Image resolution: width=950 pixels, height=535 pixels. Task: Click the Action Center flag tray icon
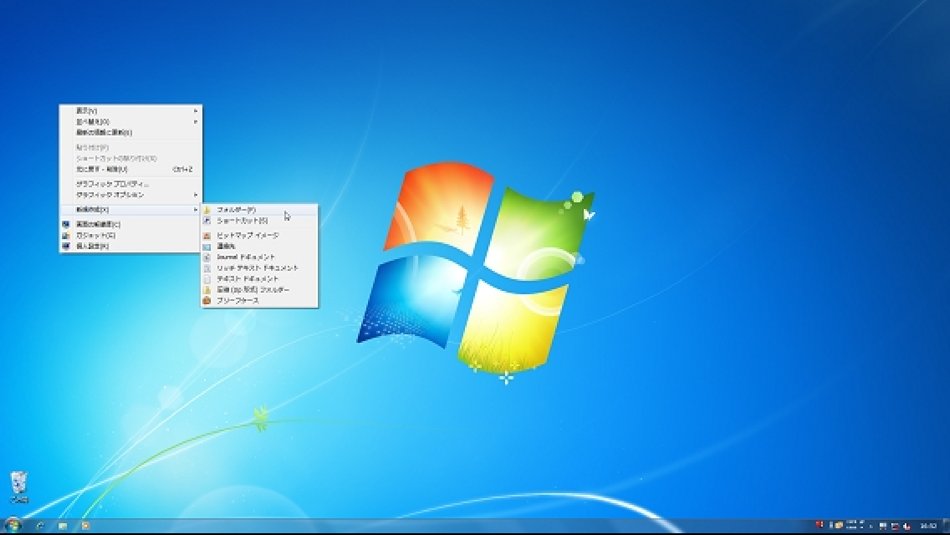pos(883,526)
